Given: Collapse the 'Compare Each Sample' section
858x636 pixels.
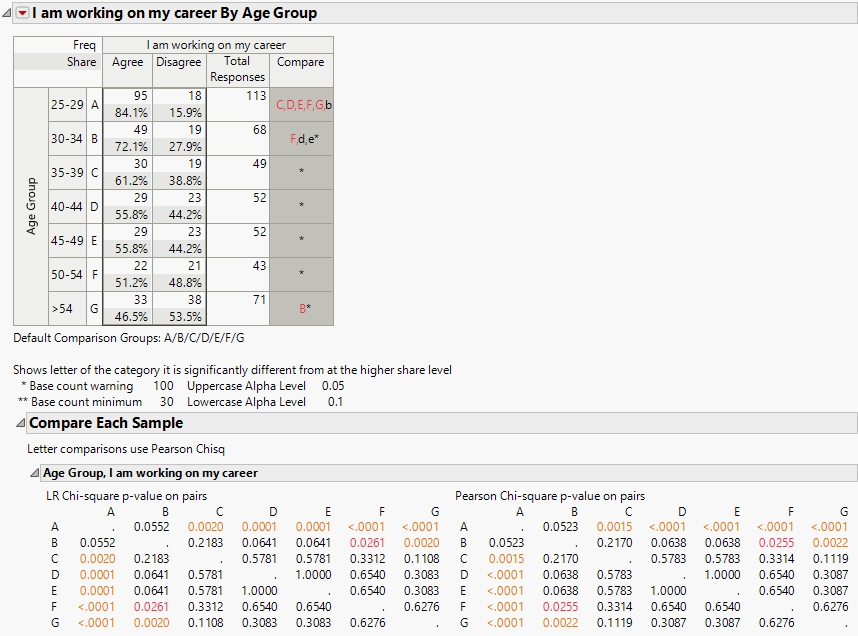Looking at the screenshot, I should point(19,422).
